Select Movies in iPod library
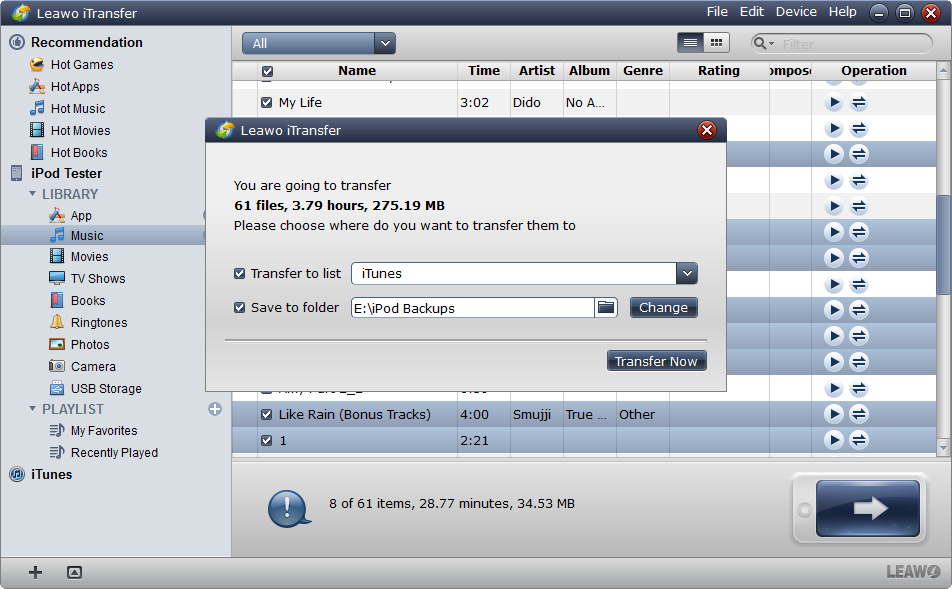Viewport: 952px width, 589px height. [79, 257]
